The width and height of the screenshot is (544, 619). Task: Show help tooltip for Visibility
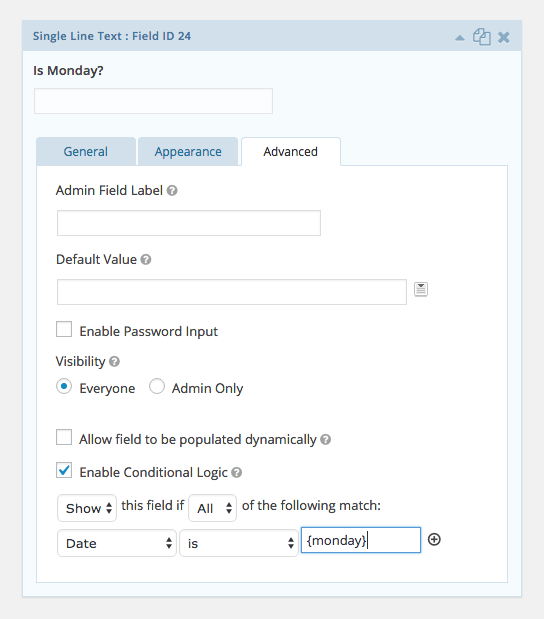114,362
